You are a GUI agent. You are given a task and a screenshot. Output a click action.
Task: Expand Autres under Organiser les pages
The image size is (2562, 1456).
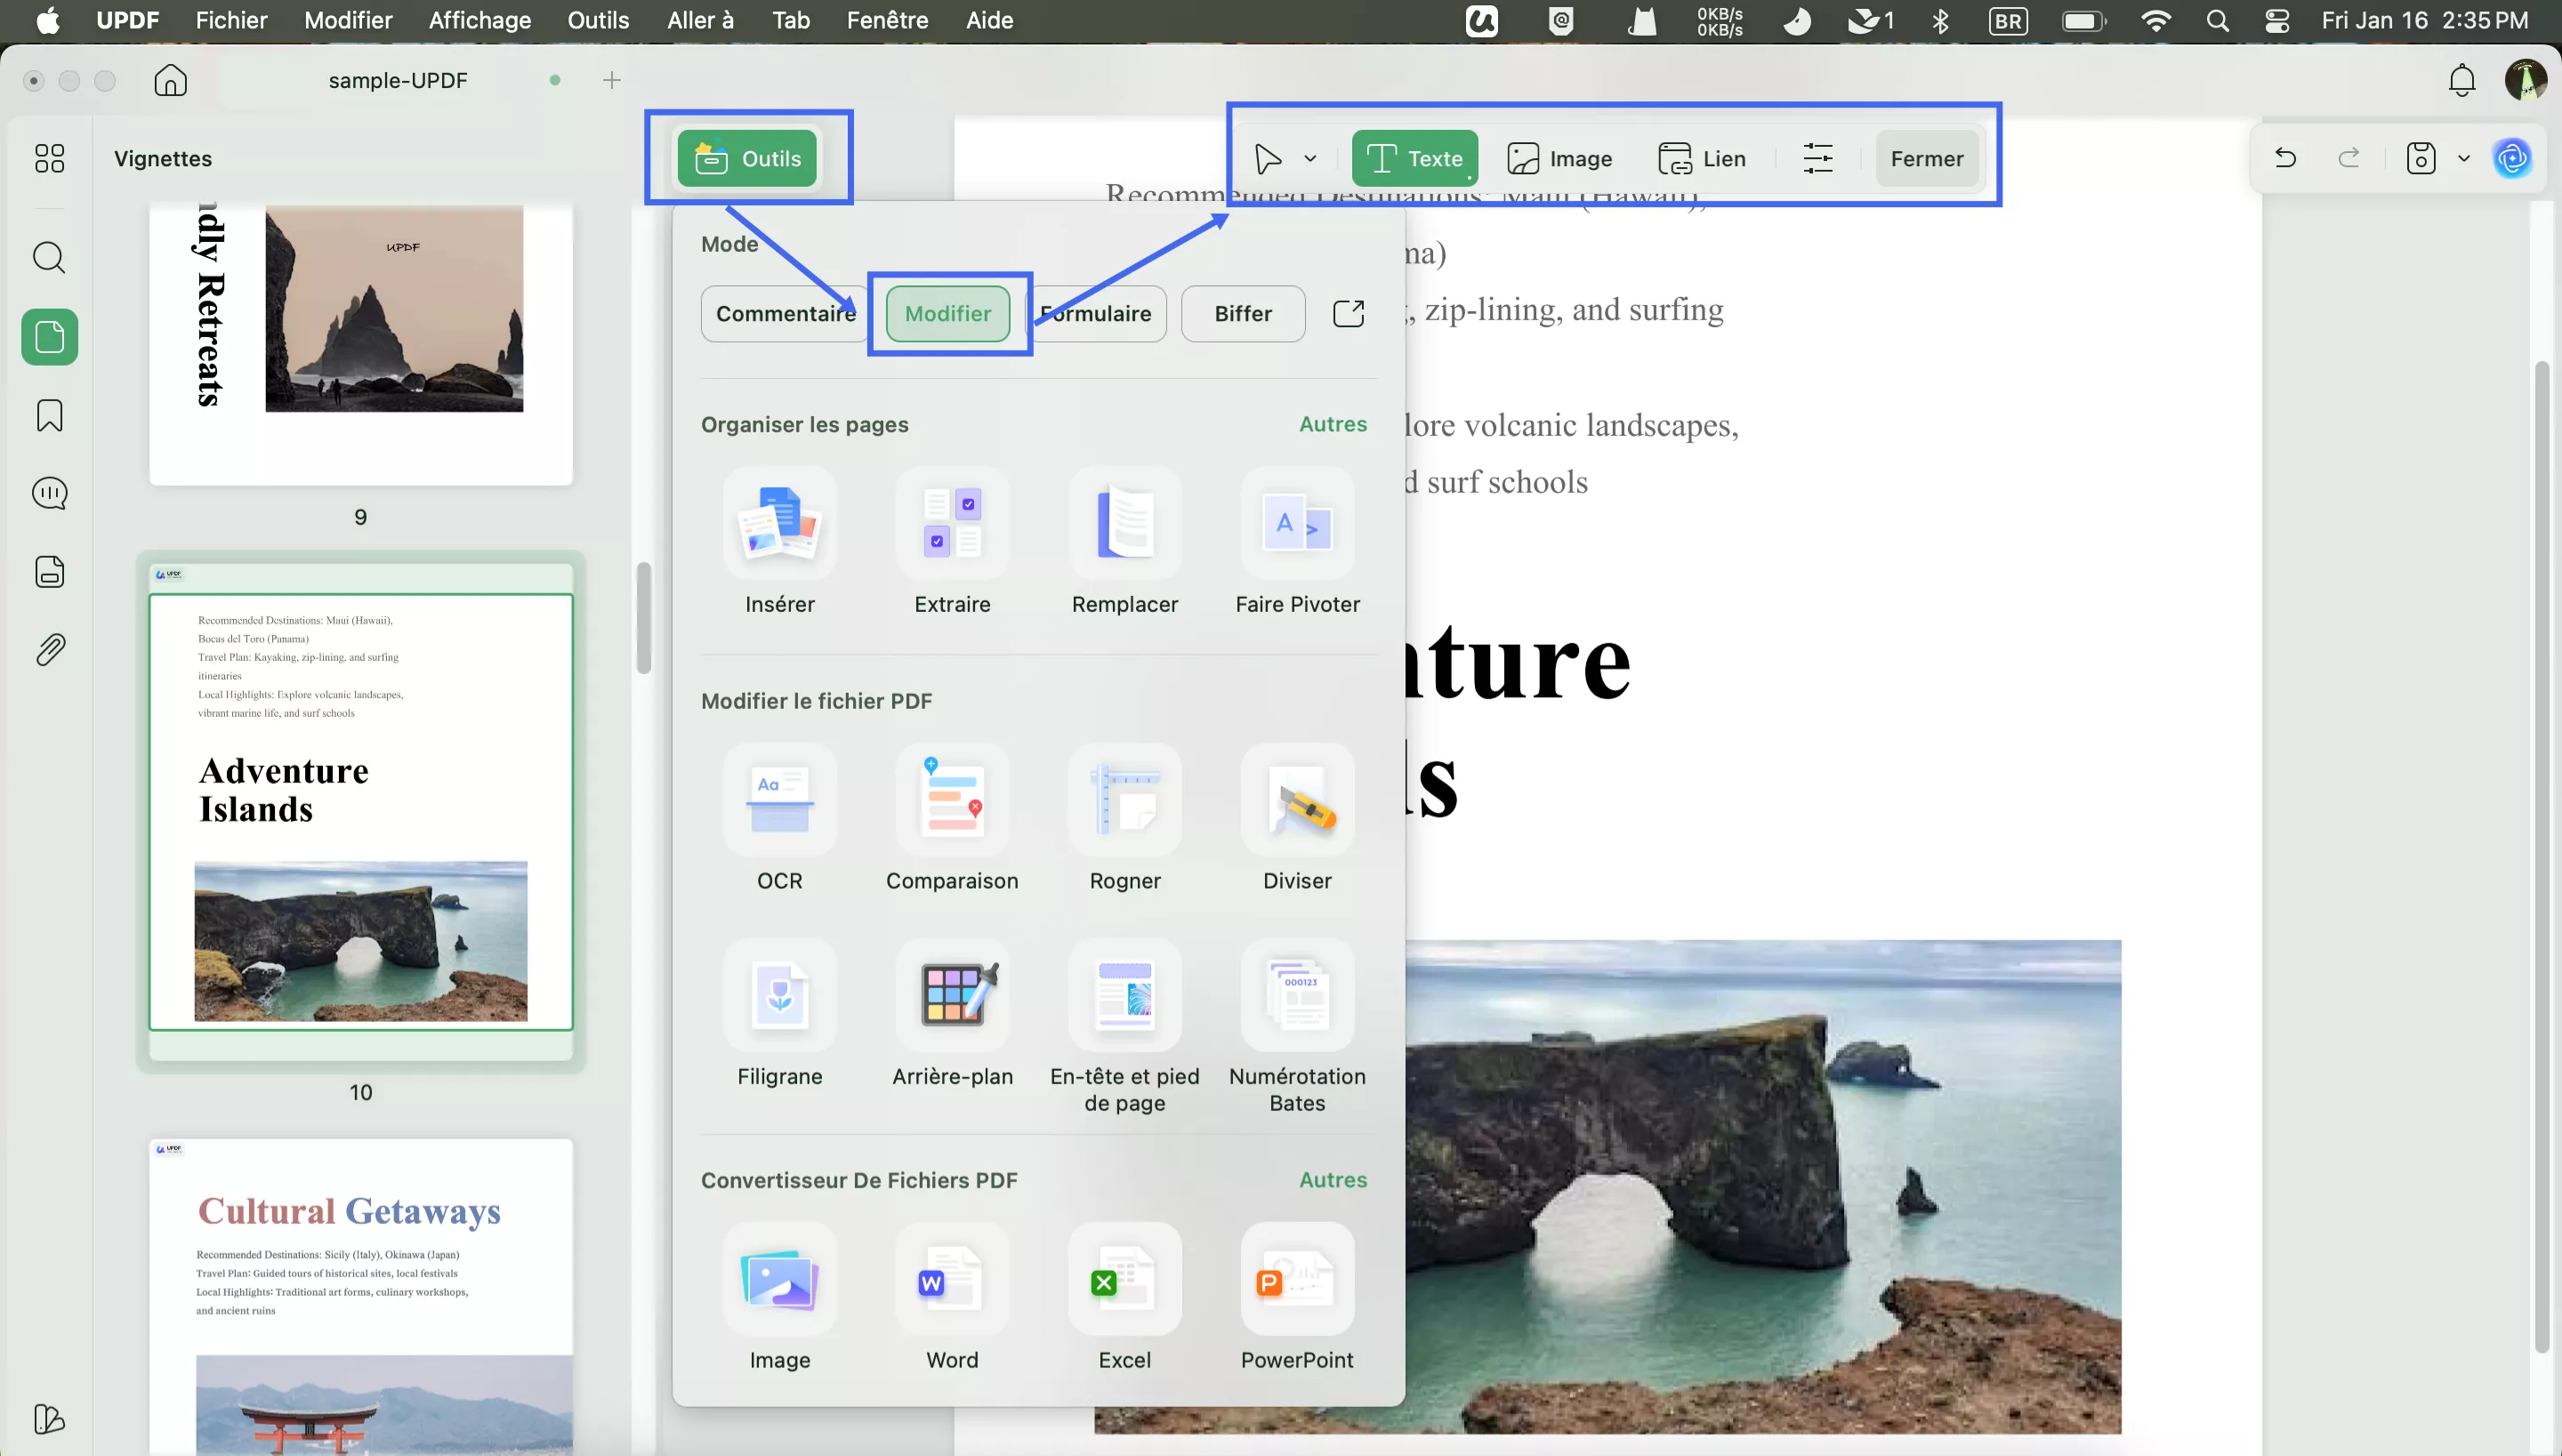coord(1332,424)
